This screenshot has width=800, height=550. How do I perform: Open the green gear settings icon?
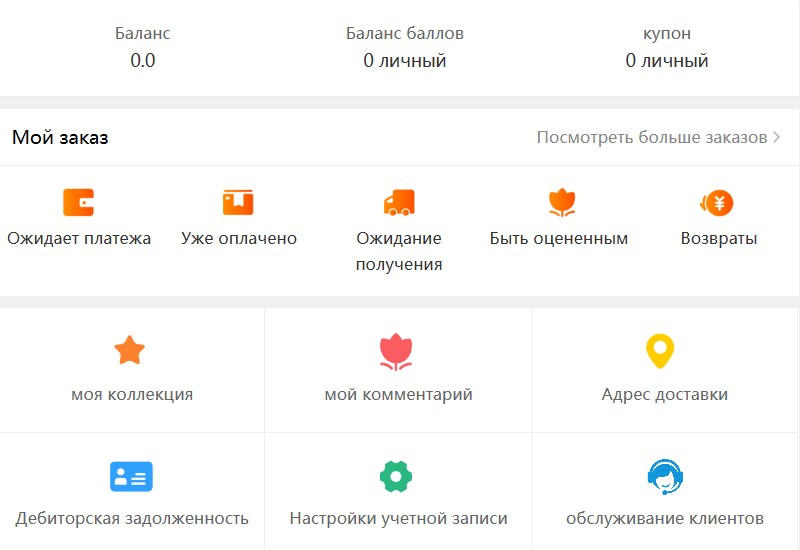coord(396,477)
